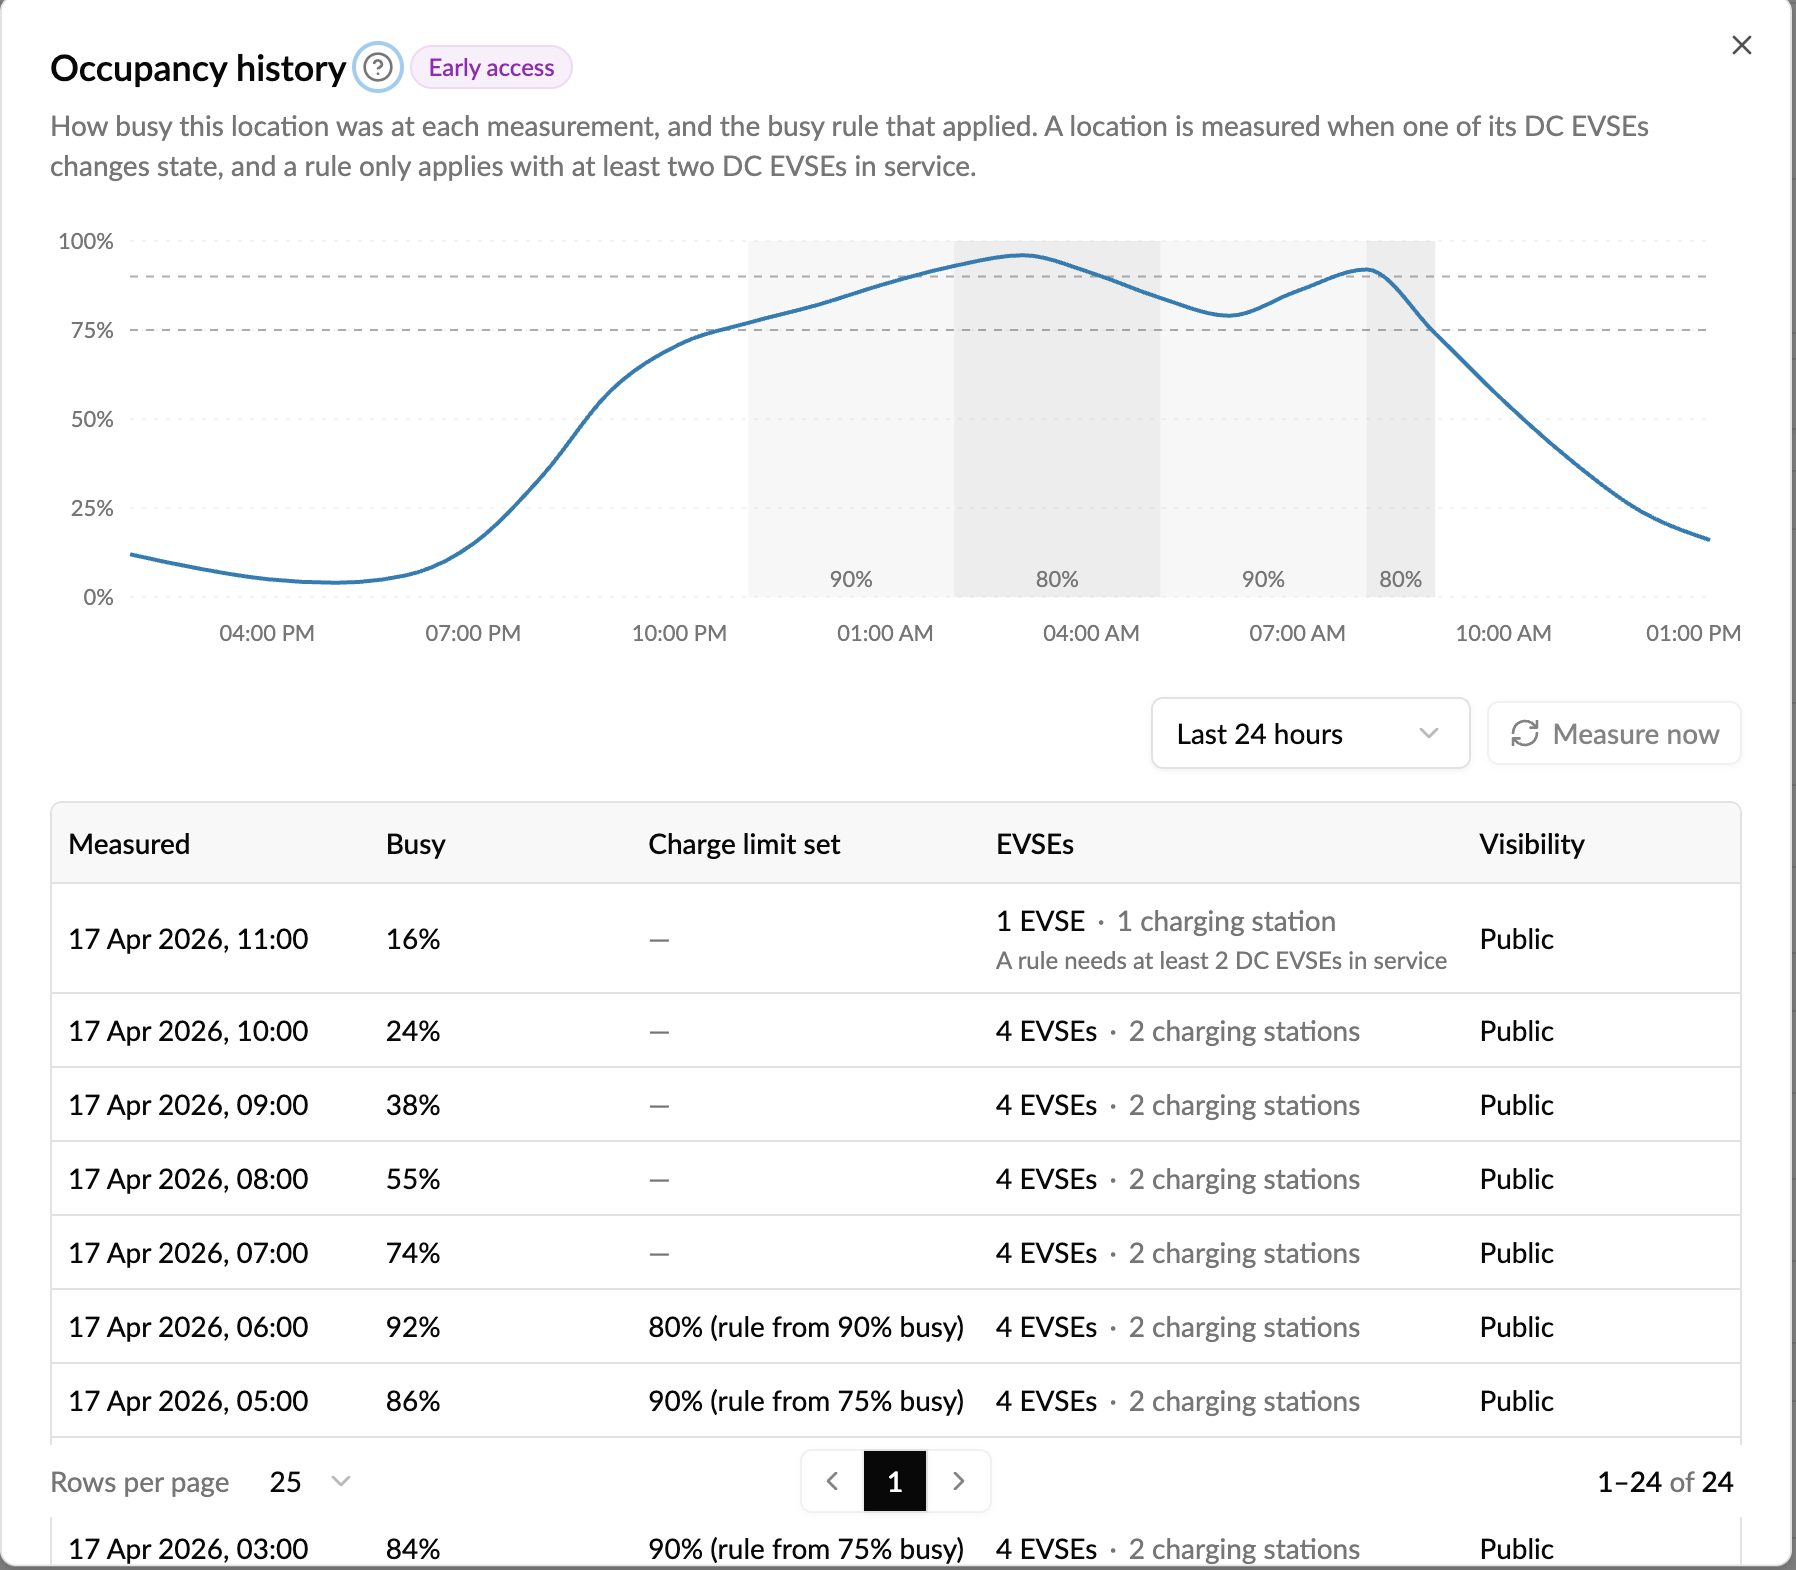Image resolution: width=1796 pixels, height=1570 pixels.
Task: Select the 17 Apr 2026, 10:00 measurement
Action: pos(896,1031)
